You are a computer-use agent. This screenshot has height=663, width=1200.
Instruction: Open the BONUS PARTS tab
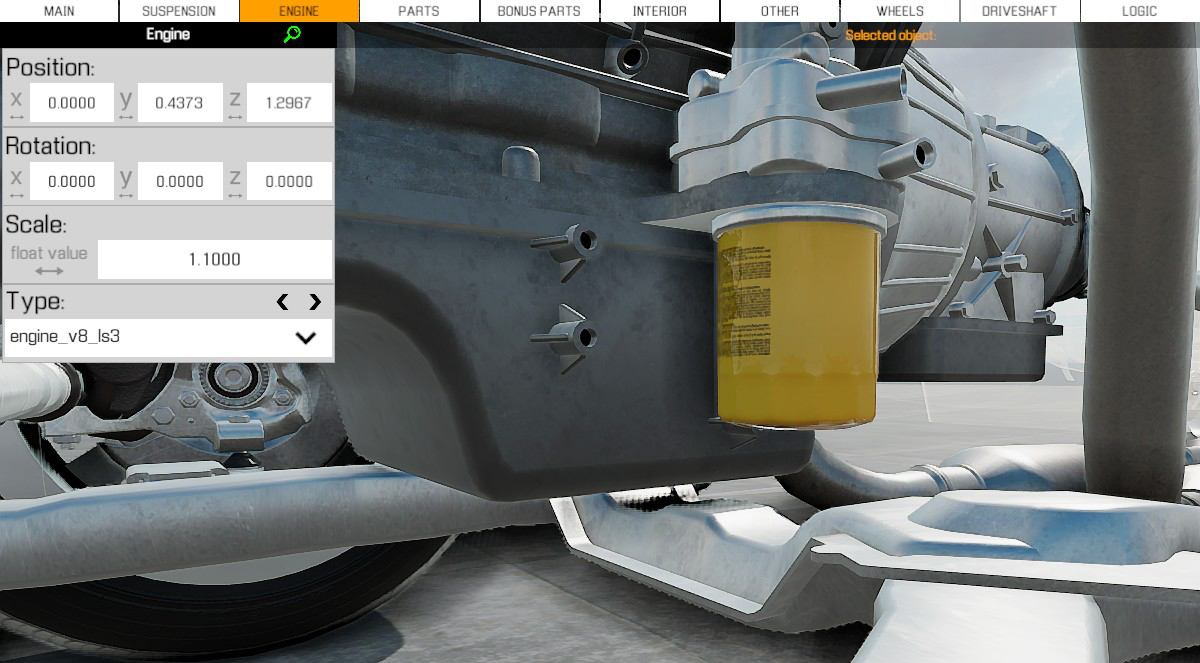(539, 11)
